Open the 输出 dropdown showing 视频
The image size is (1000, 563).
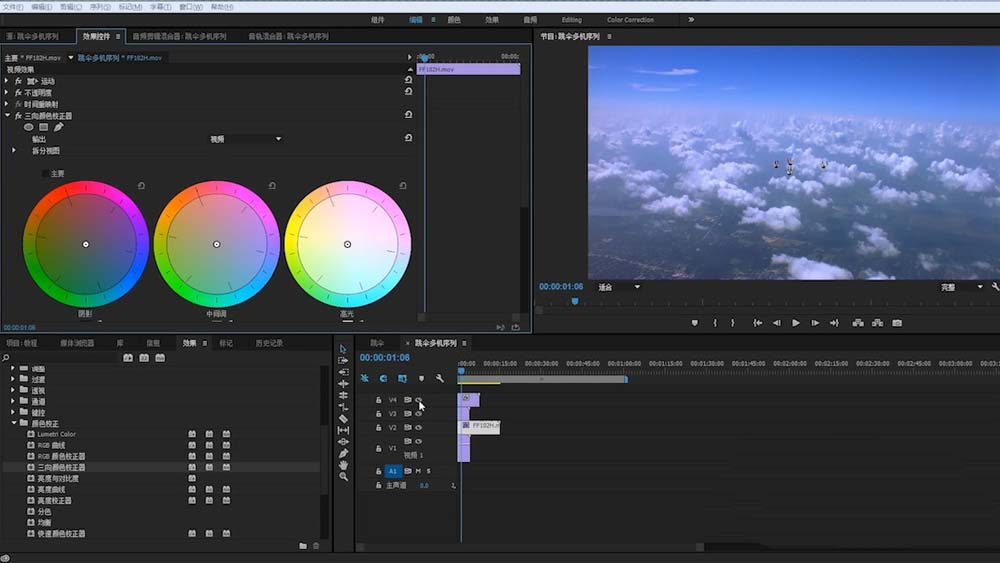(245, 139)
